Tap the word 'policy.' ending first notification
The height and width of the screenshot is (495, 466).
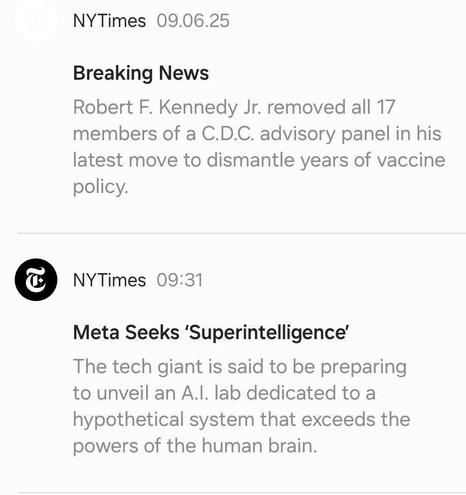tap(100, 187)
